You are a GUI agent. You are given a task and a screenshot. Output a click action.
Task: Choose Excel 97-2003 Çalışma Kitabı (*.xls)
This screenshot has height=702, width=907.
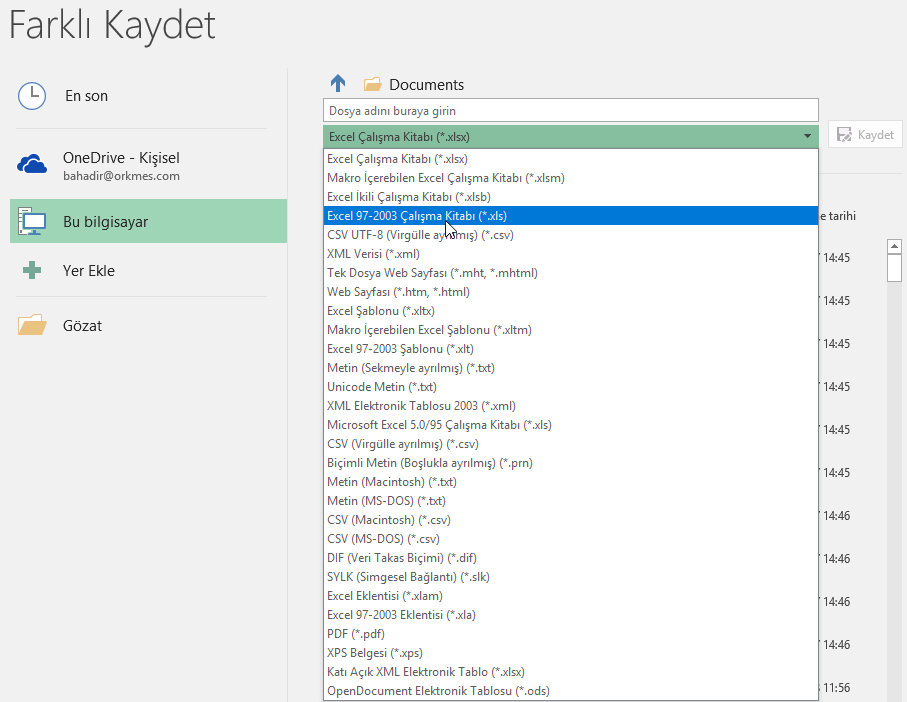click(571, 216)
